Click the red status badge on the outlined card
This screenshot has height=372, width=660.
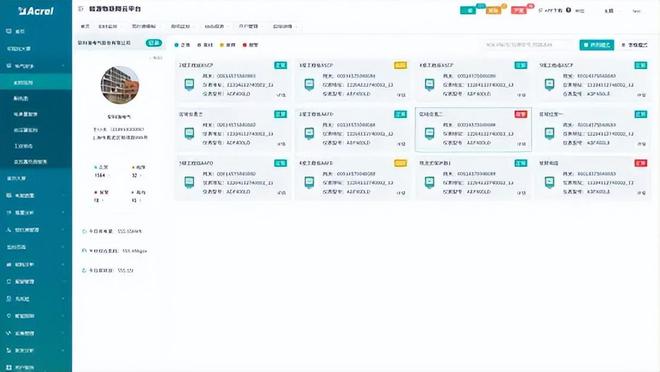[x=521, y=114]
